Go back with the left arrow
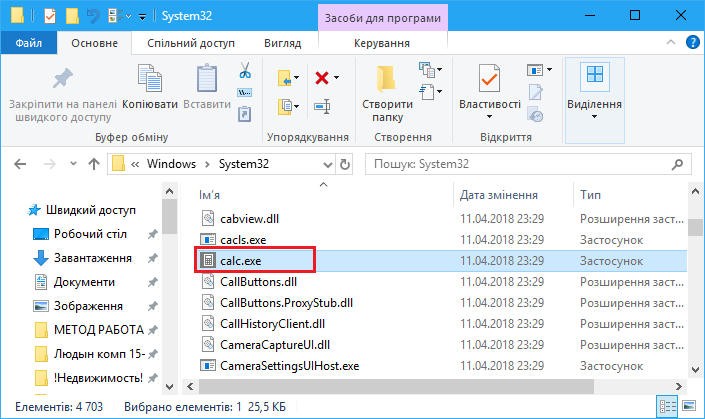The width and height of the screenshot is (705, 419). click(20, 164)
